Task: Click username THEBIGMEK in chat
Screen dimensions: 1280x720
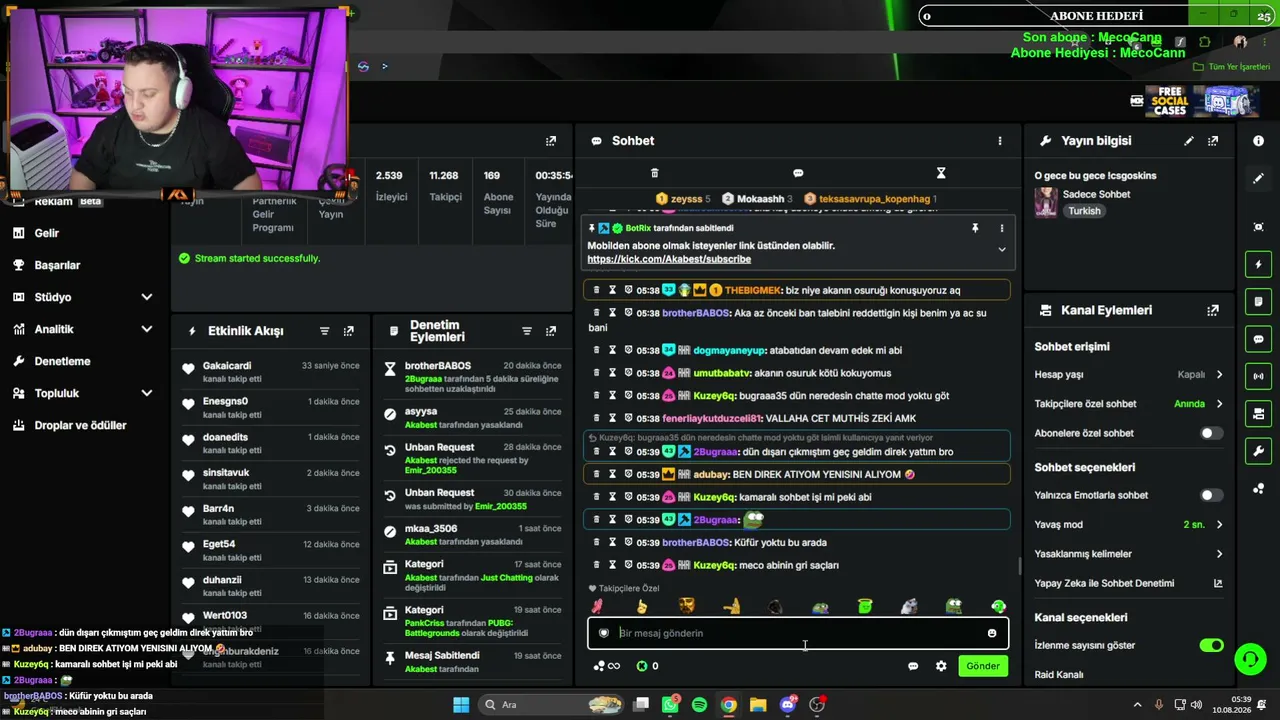Action: coord(753,290)
